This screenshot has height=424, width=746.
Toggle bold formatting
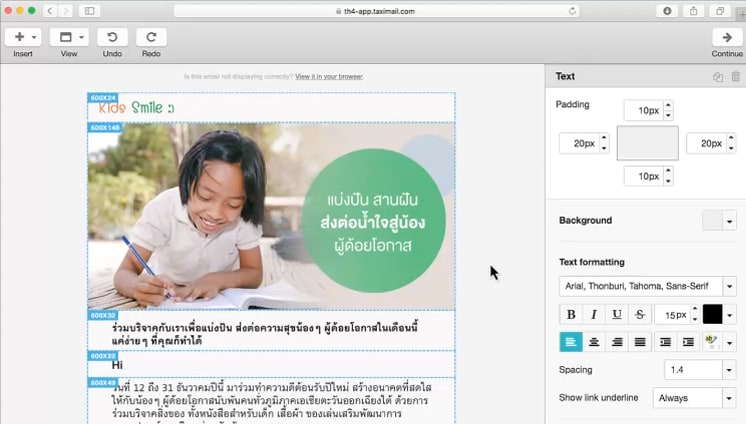pyautogui.click(x=571, y=314)
